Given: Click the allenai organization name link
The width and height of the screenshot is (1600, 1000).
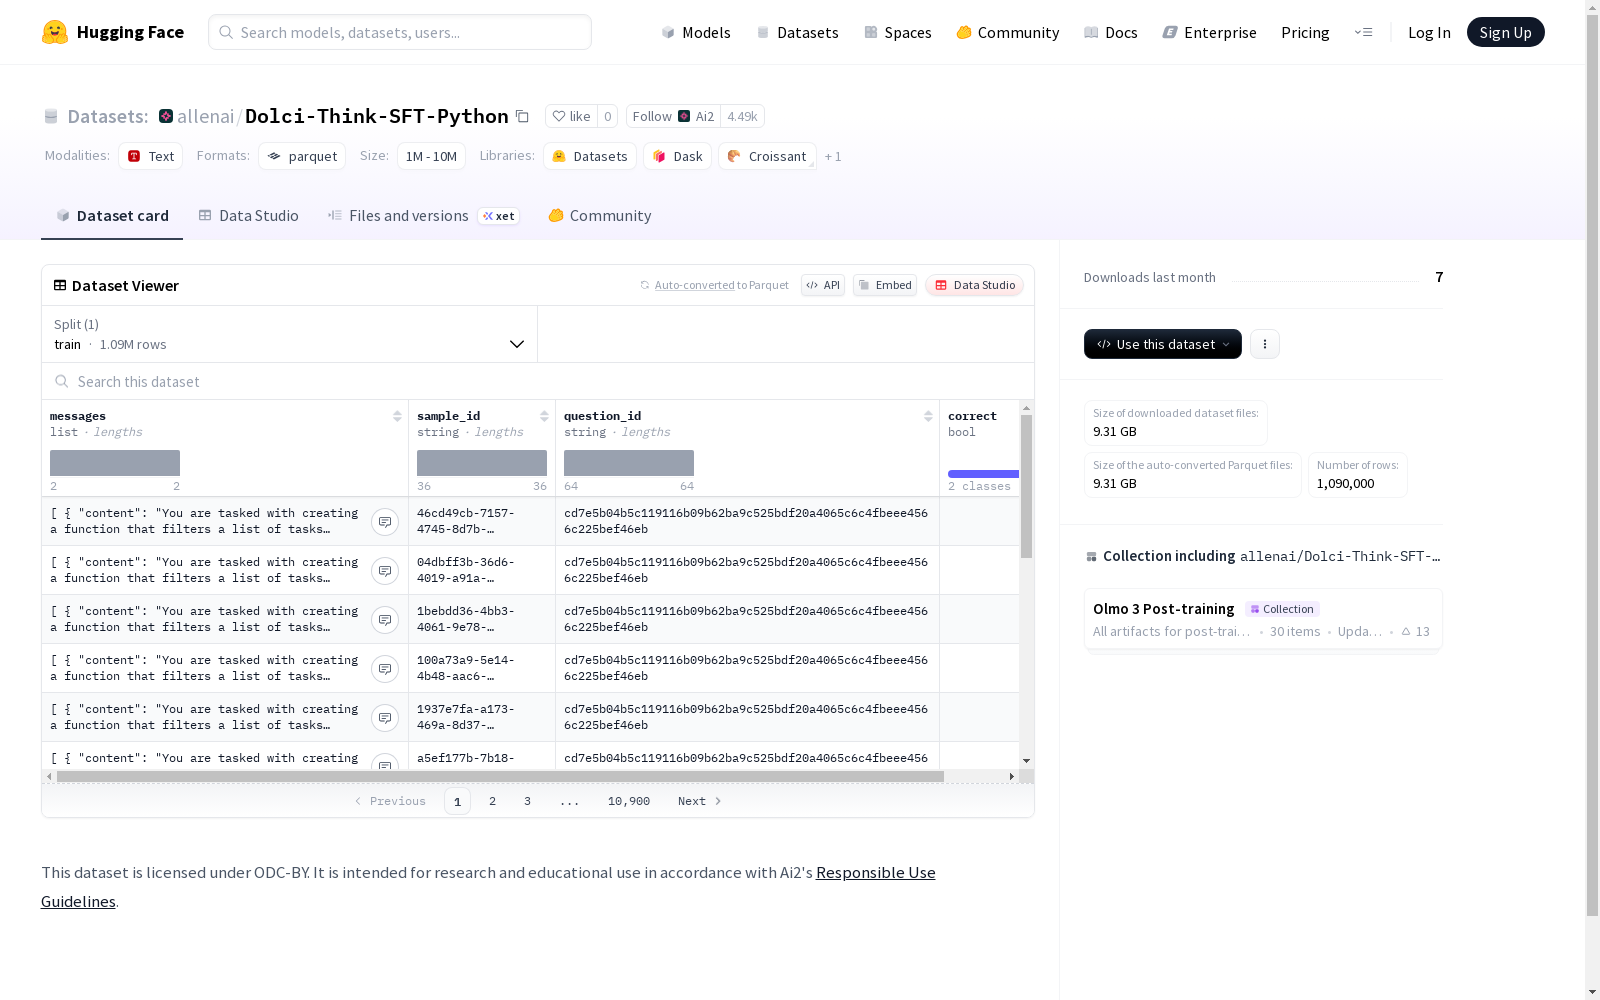Looking at the screenshot, I should point(206,116).
